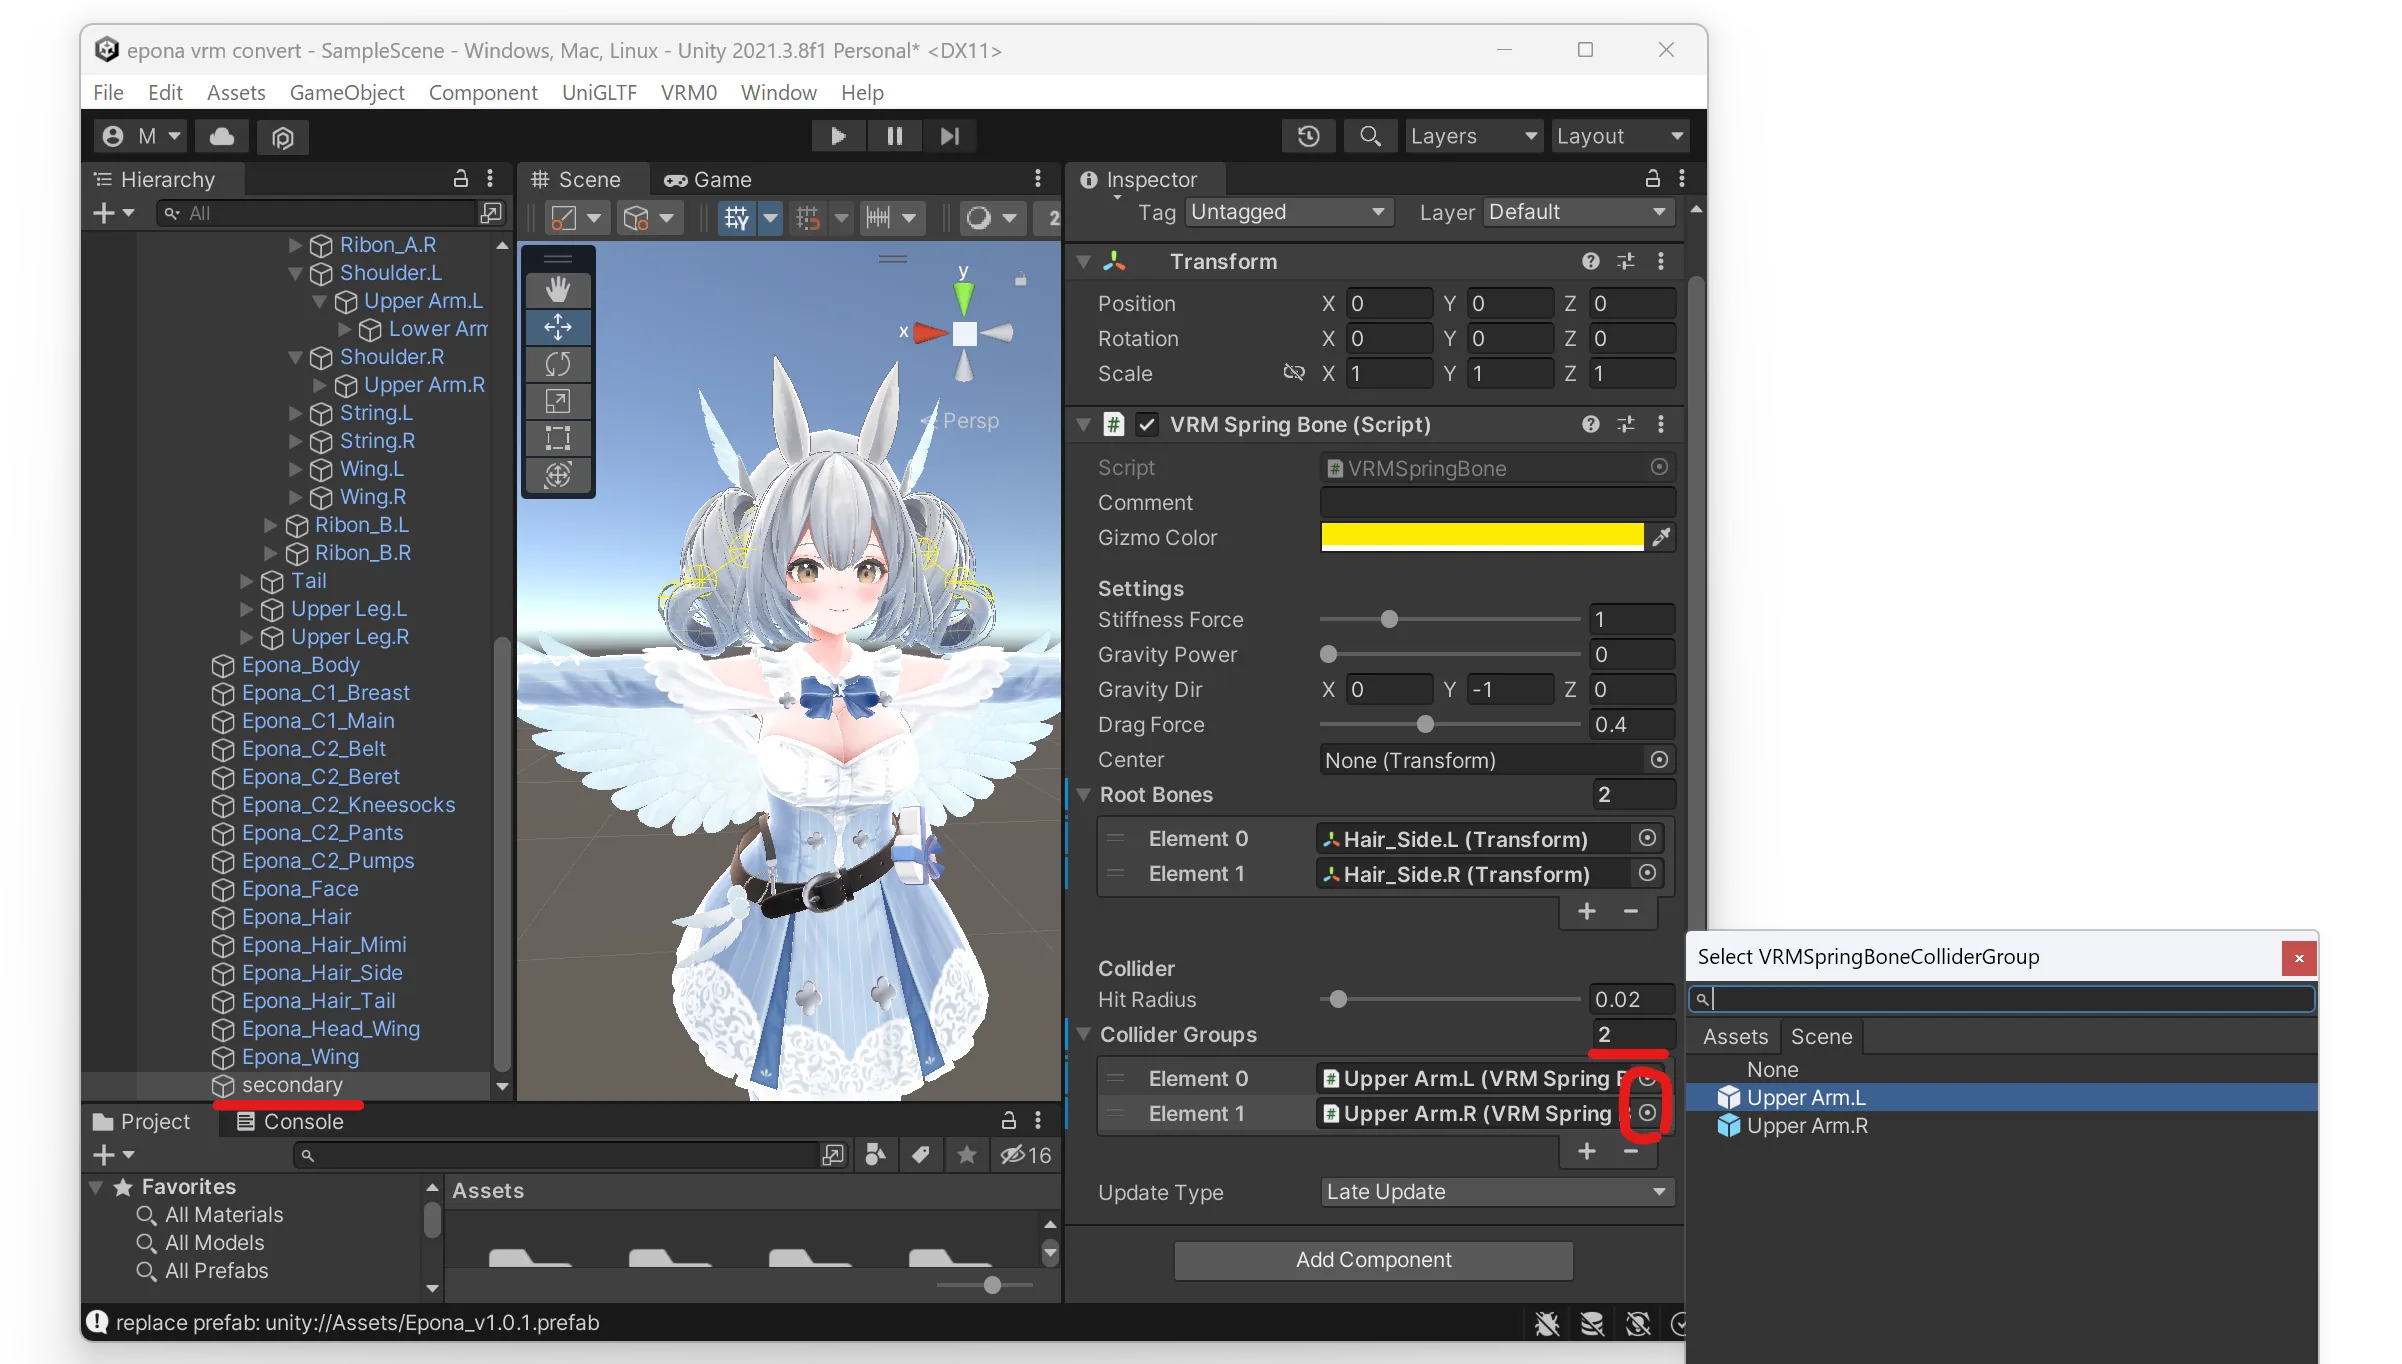Switch to the Game tab

click(x=709, y=180)
